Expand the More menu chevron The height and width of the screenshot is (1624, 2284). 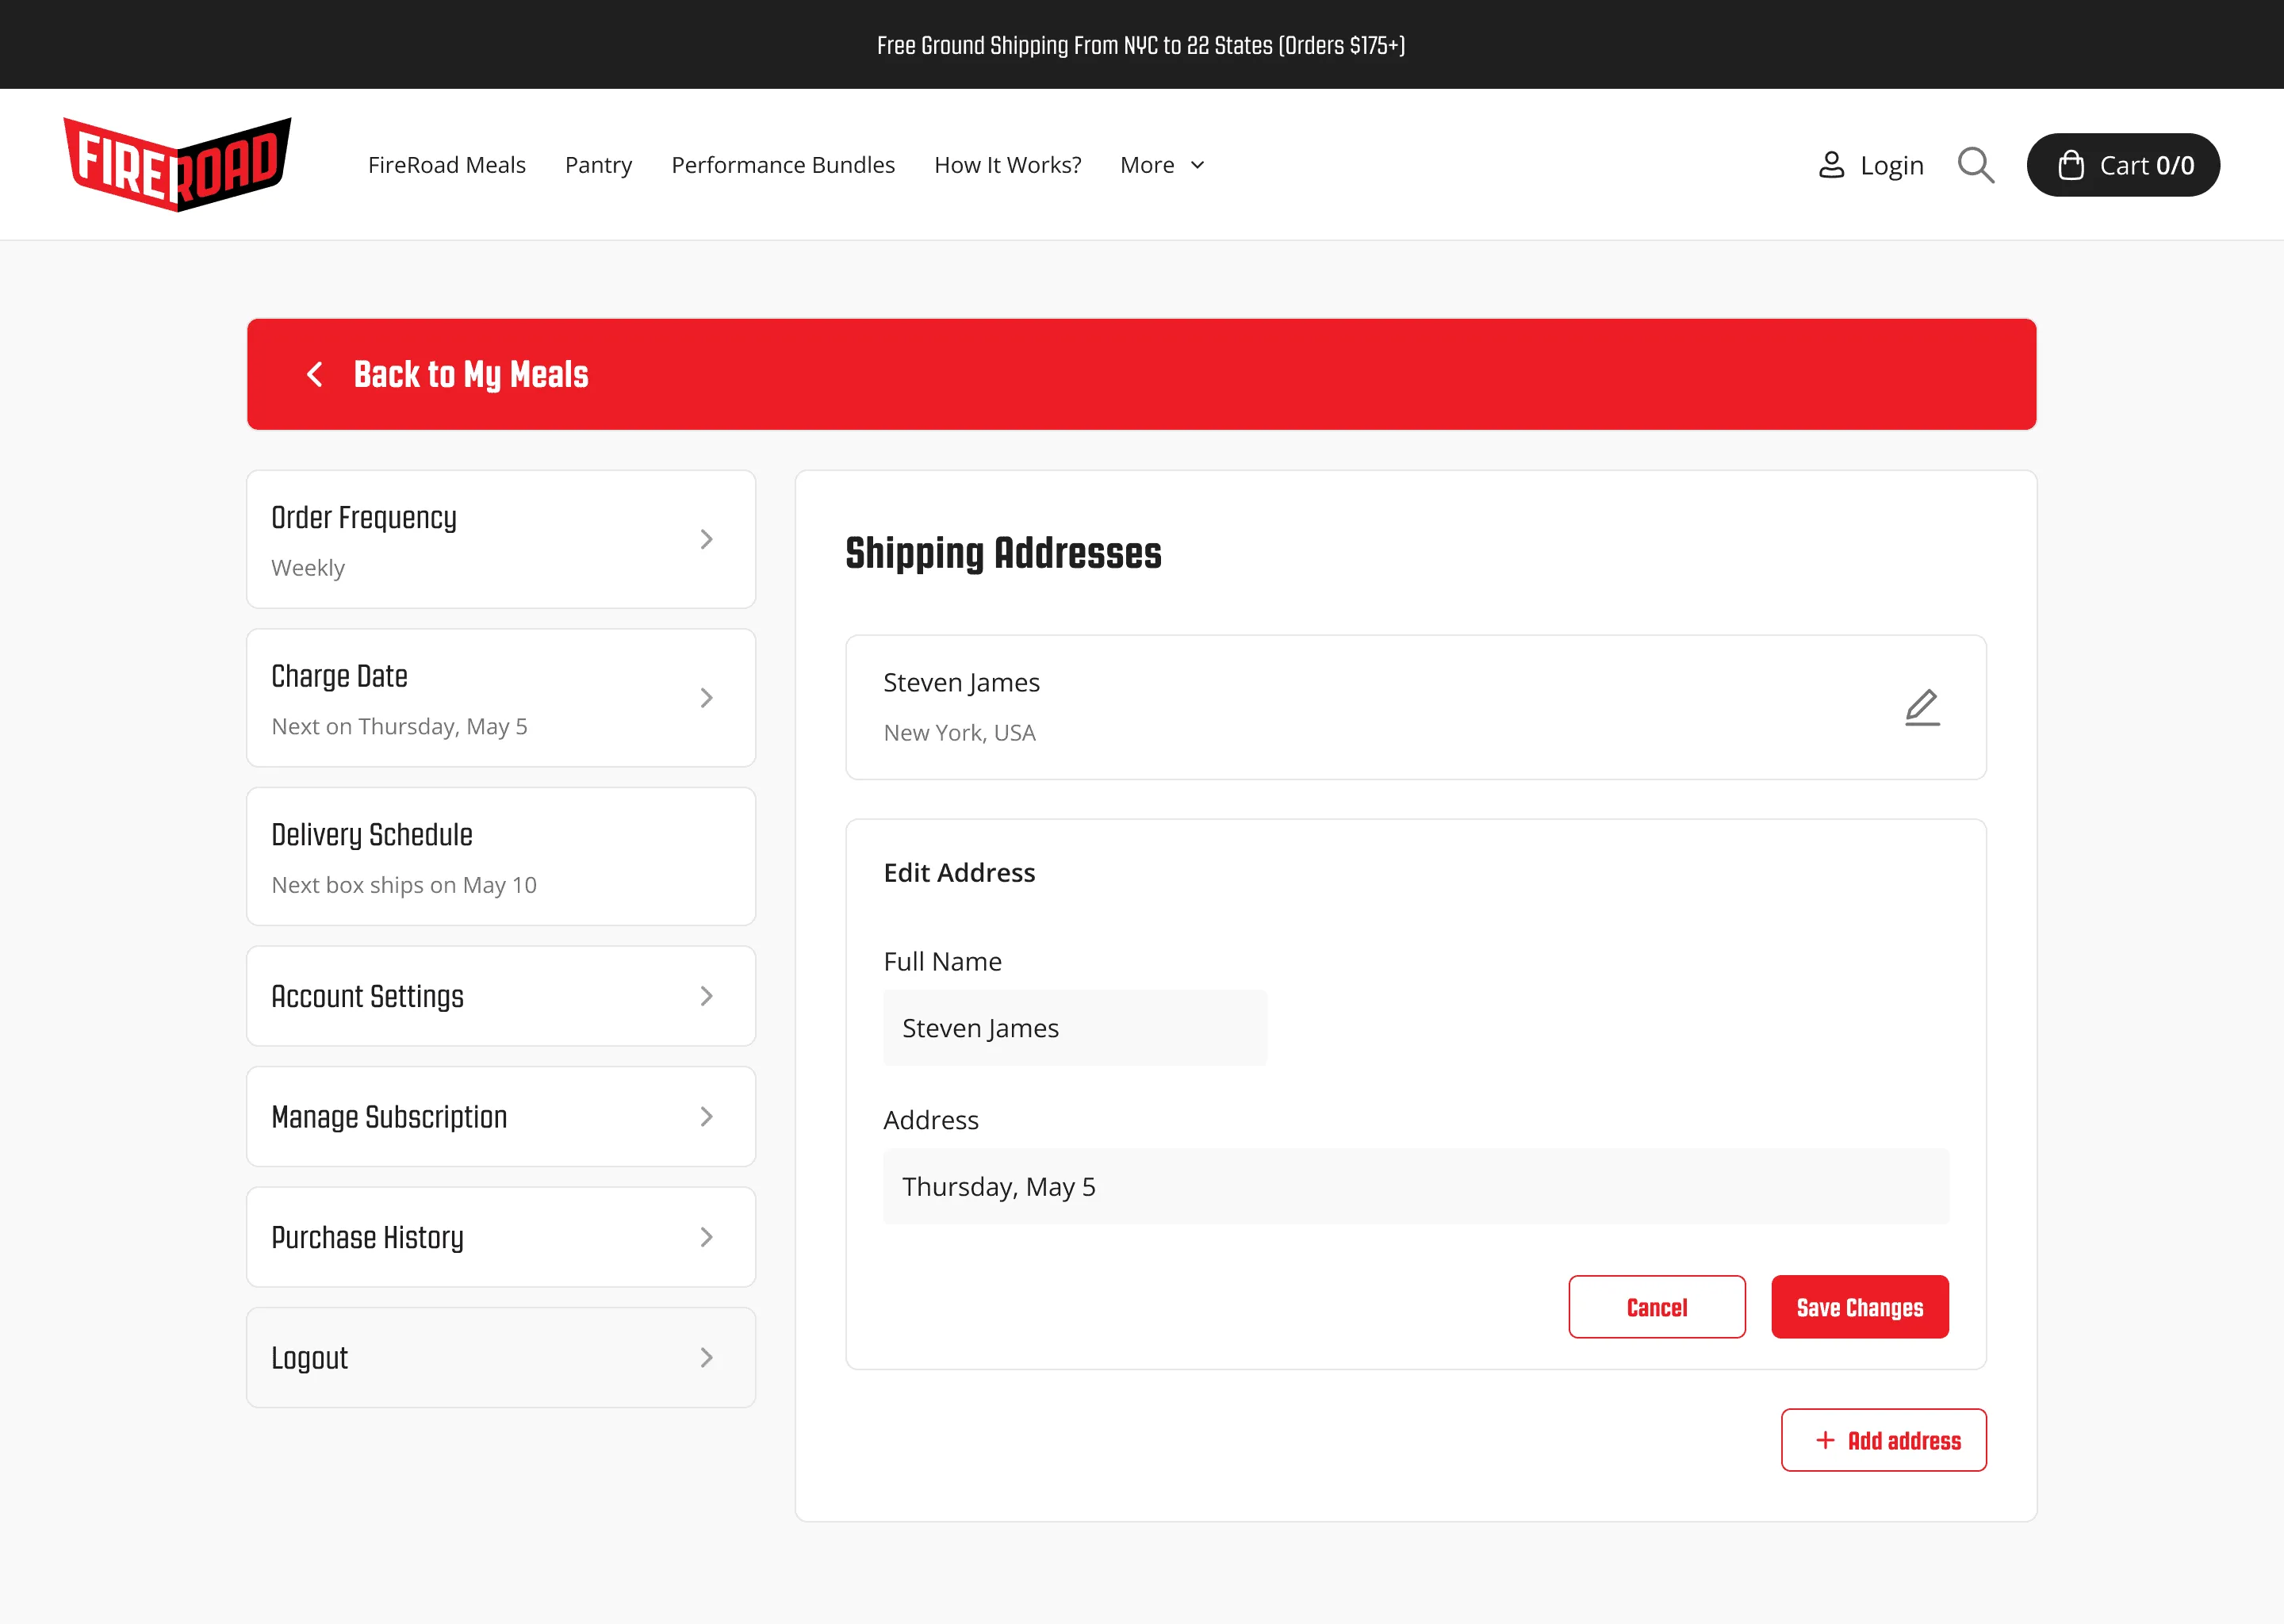pyautogui.click(x=1197, y=165)
